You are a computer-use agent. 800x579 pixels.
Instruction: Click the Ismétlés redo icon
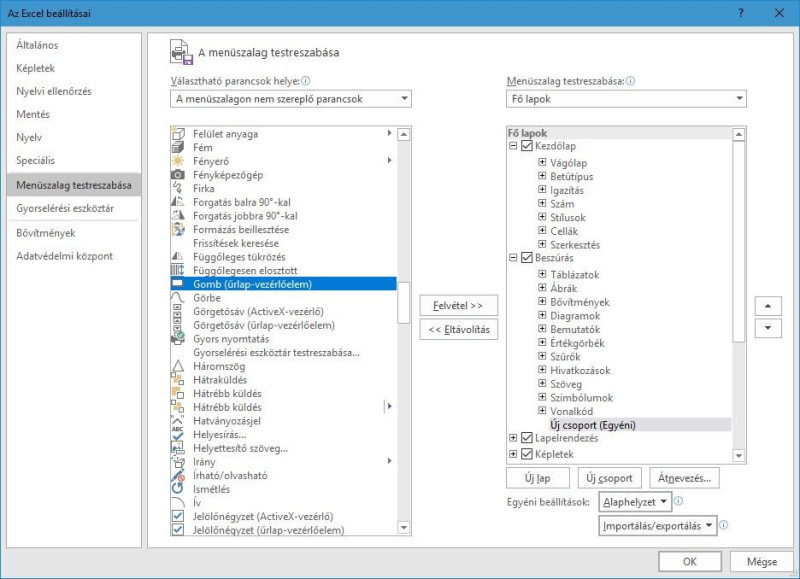178,489
